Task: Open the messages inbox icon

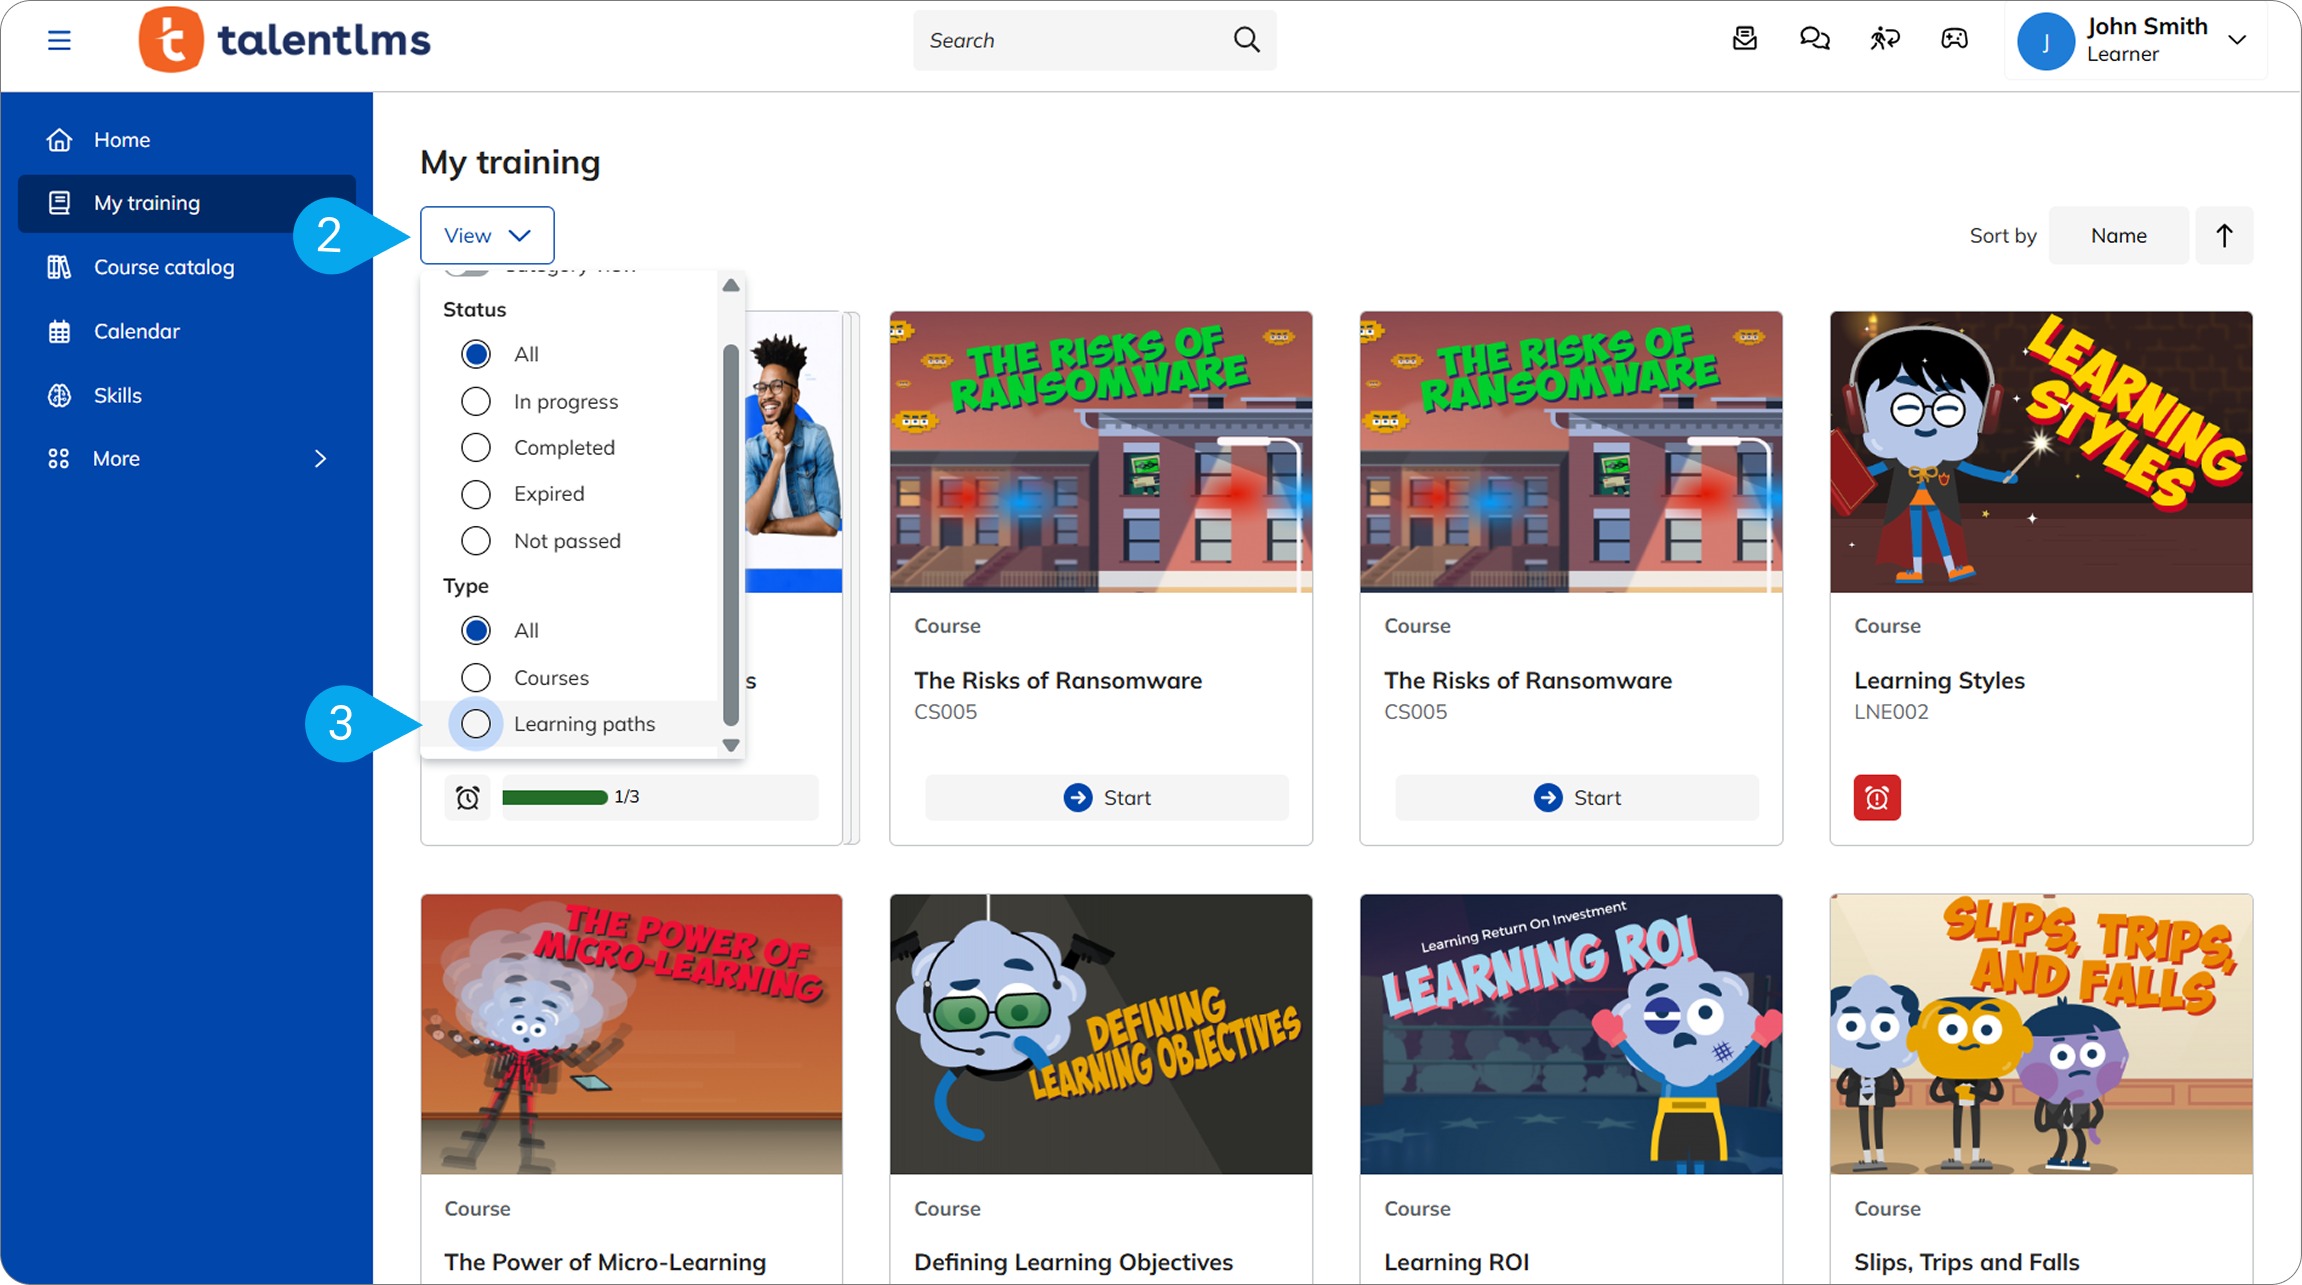Action: (1744, 39)
